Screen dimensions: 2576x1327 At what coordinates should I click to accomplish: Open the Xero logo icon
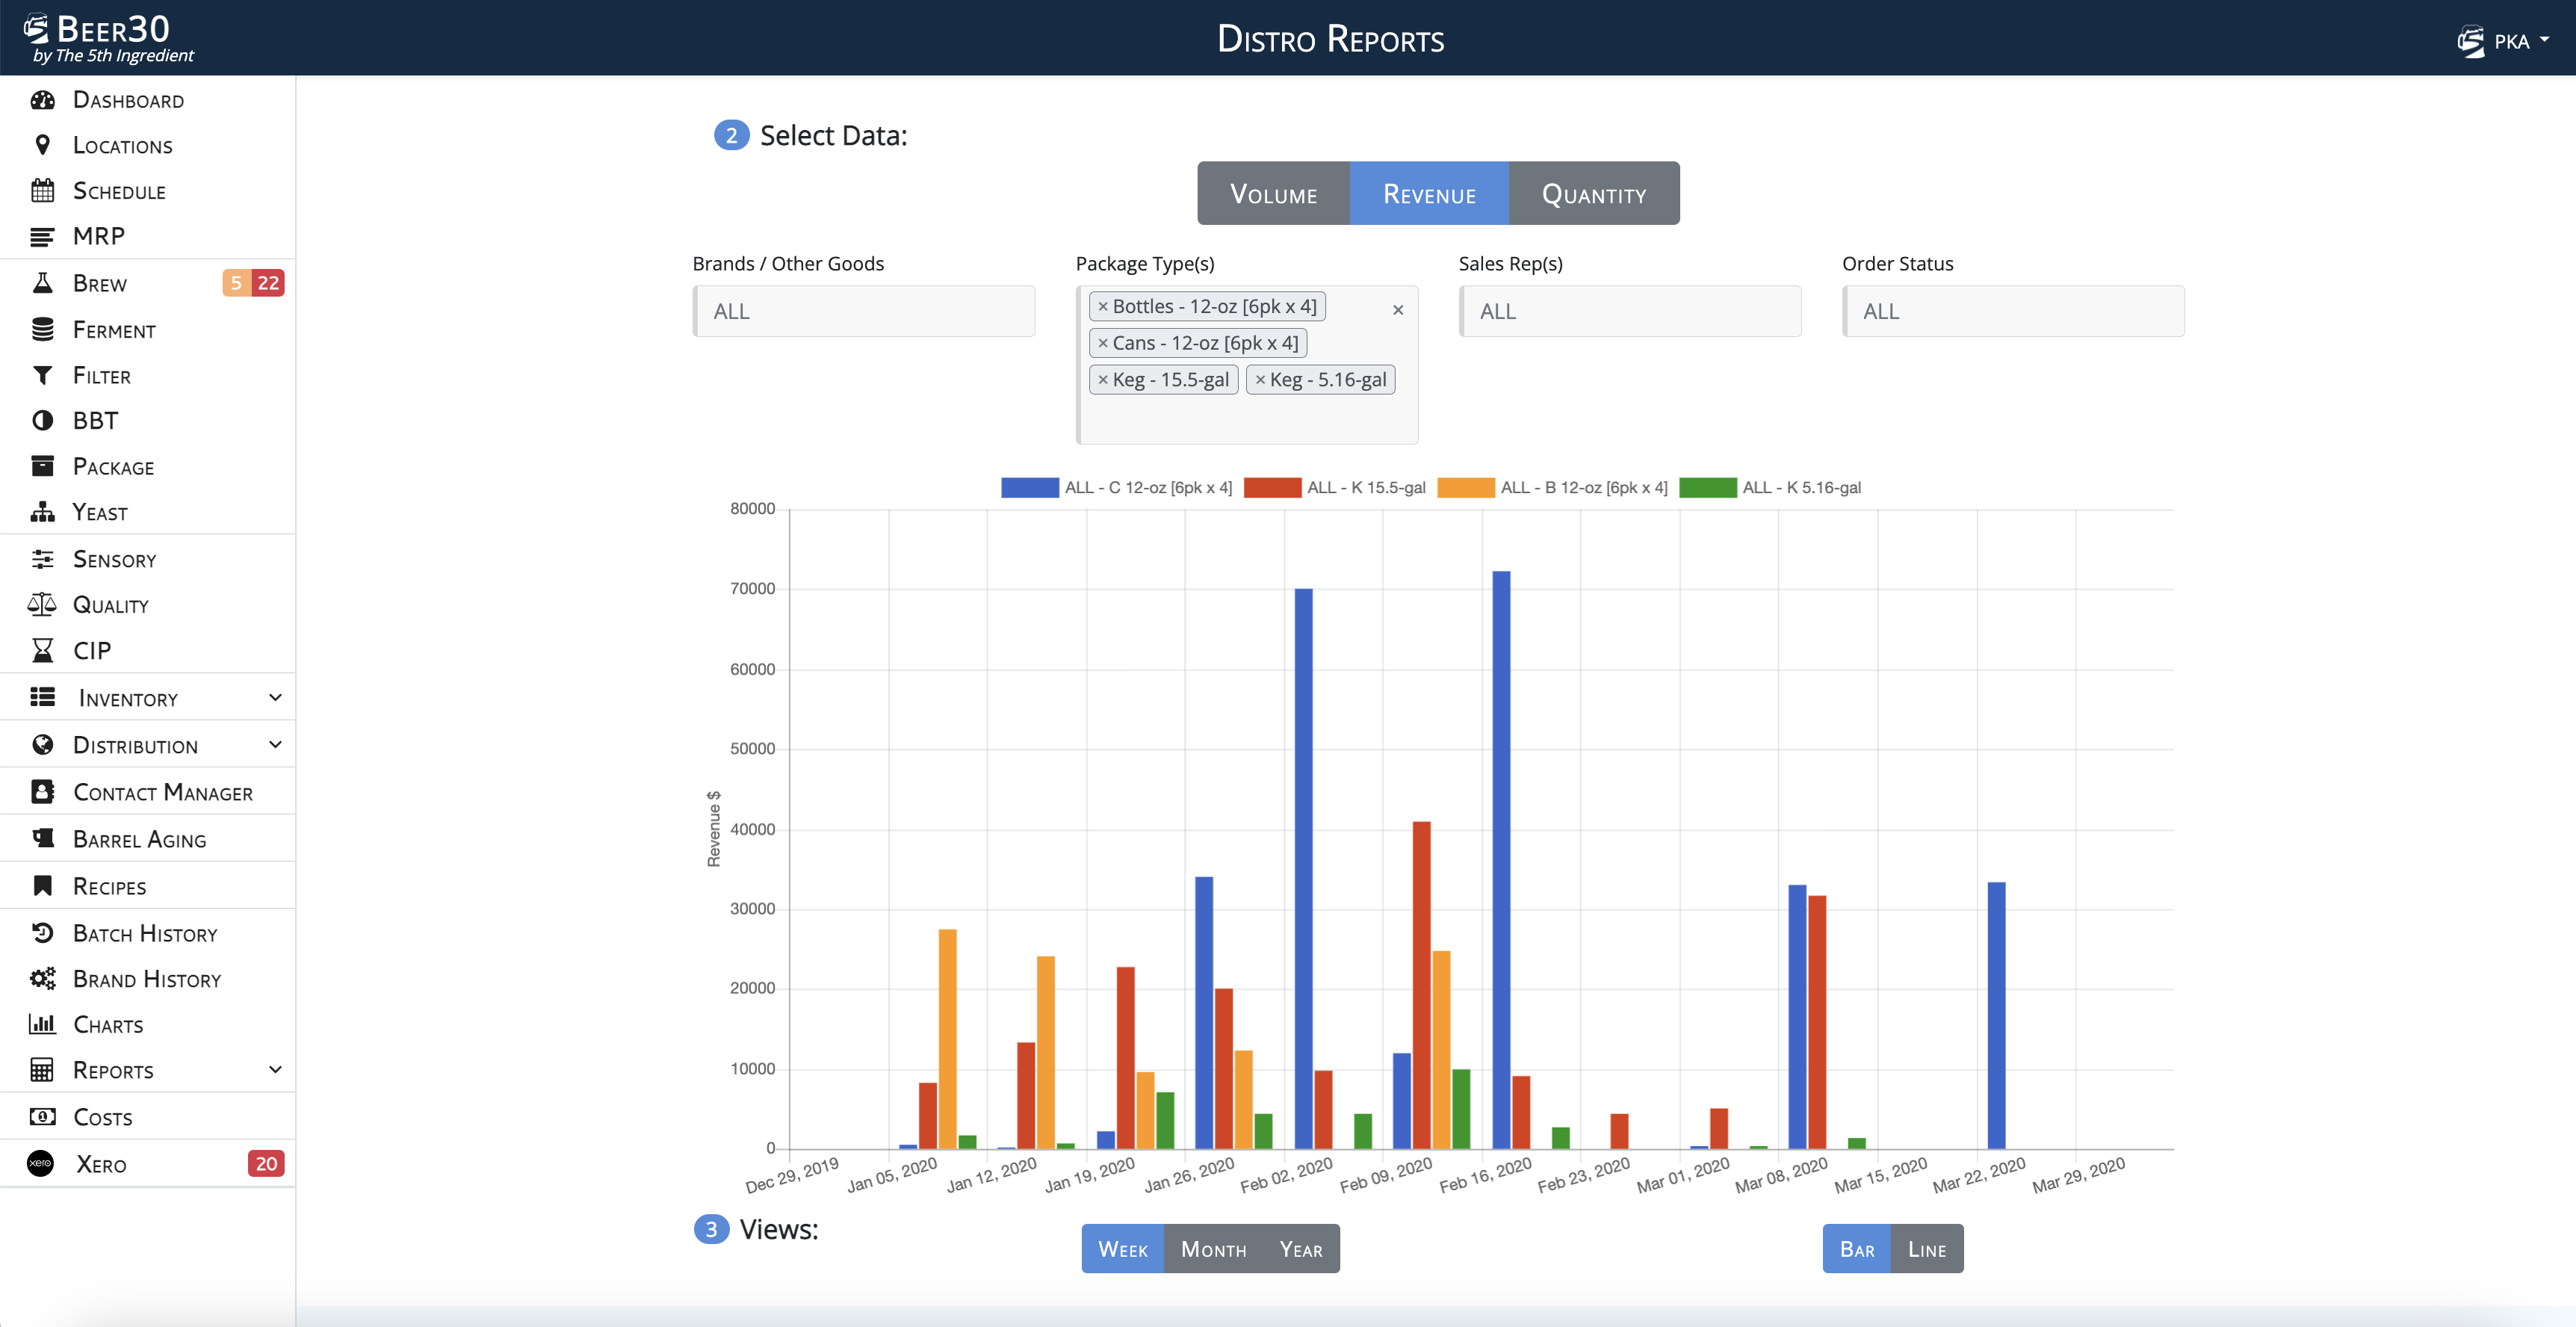click(40, 1164)
